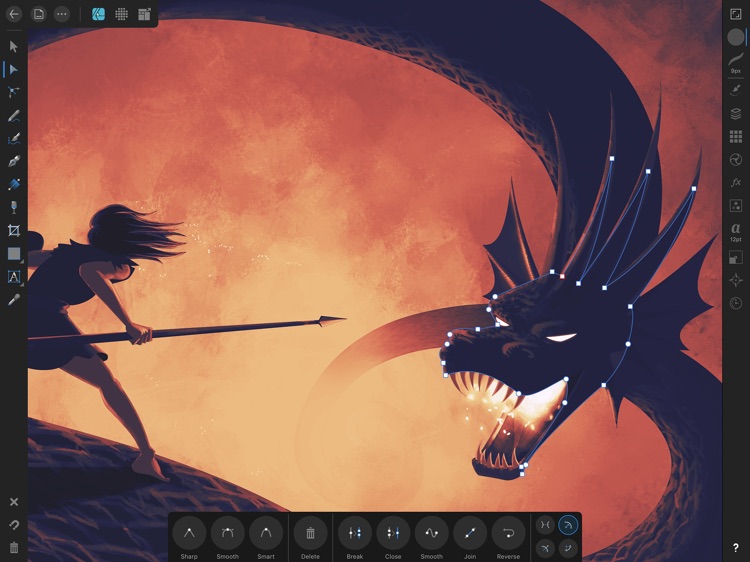Screen dimensions: 750x562
Task: Tap the X deselect icon
Action: point(14,502)
